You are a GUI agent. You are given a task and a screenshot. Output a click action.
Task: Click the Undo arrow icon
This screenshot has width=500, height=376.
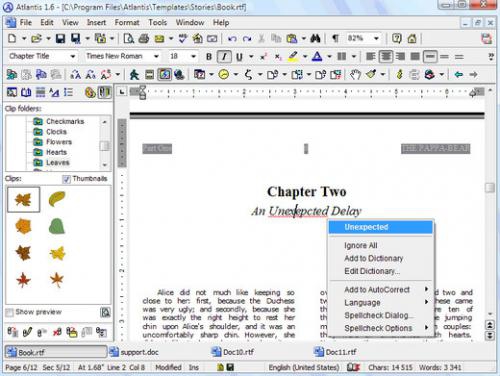232,39
